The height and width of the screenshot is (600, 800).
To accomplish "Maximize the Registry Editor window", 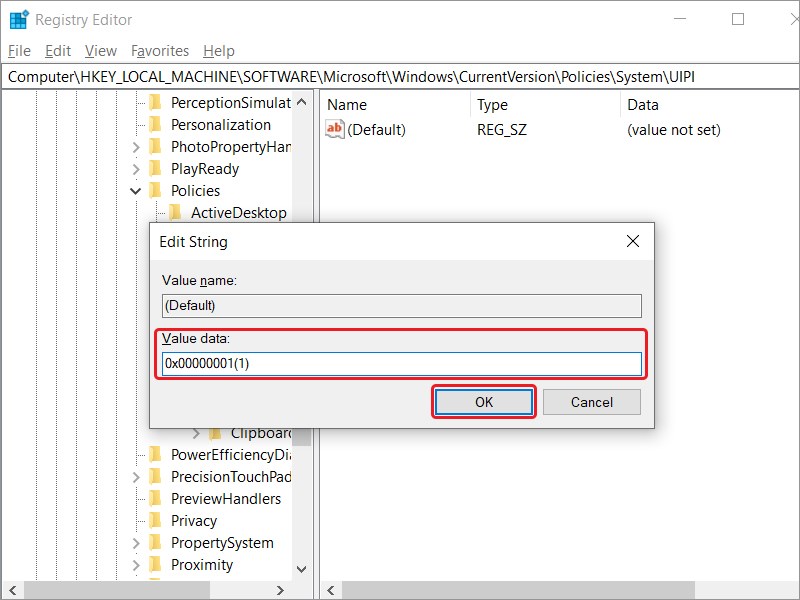I will [738, 19].
